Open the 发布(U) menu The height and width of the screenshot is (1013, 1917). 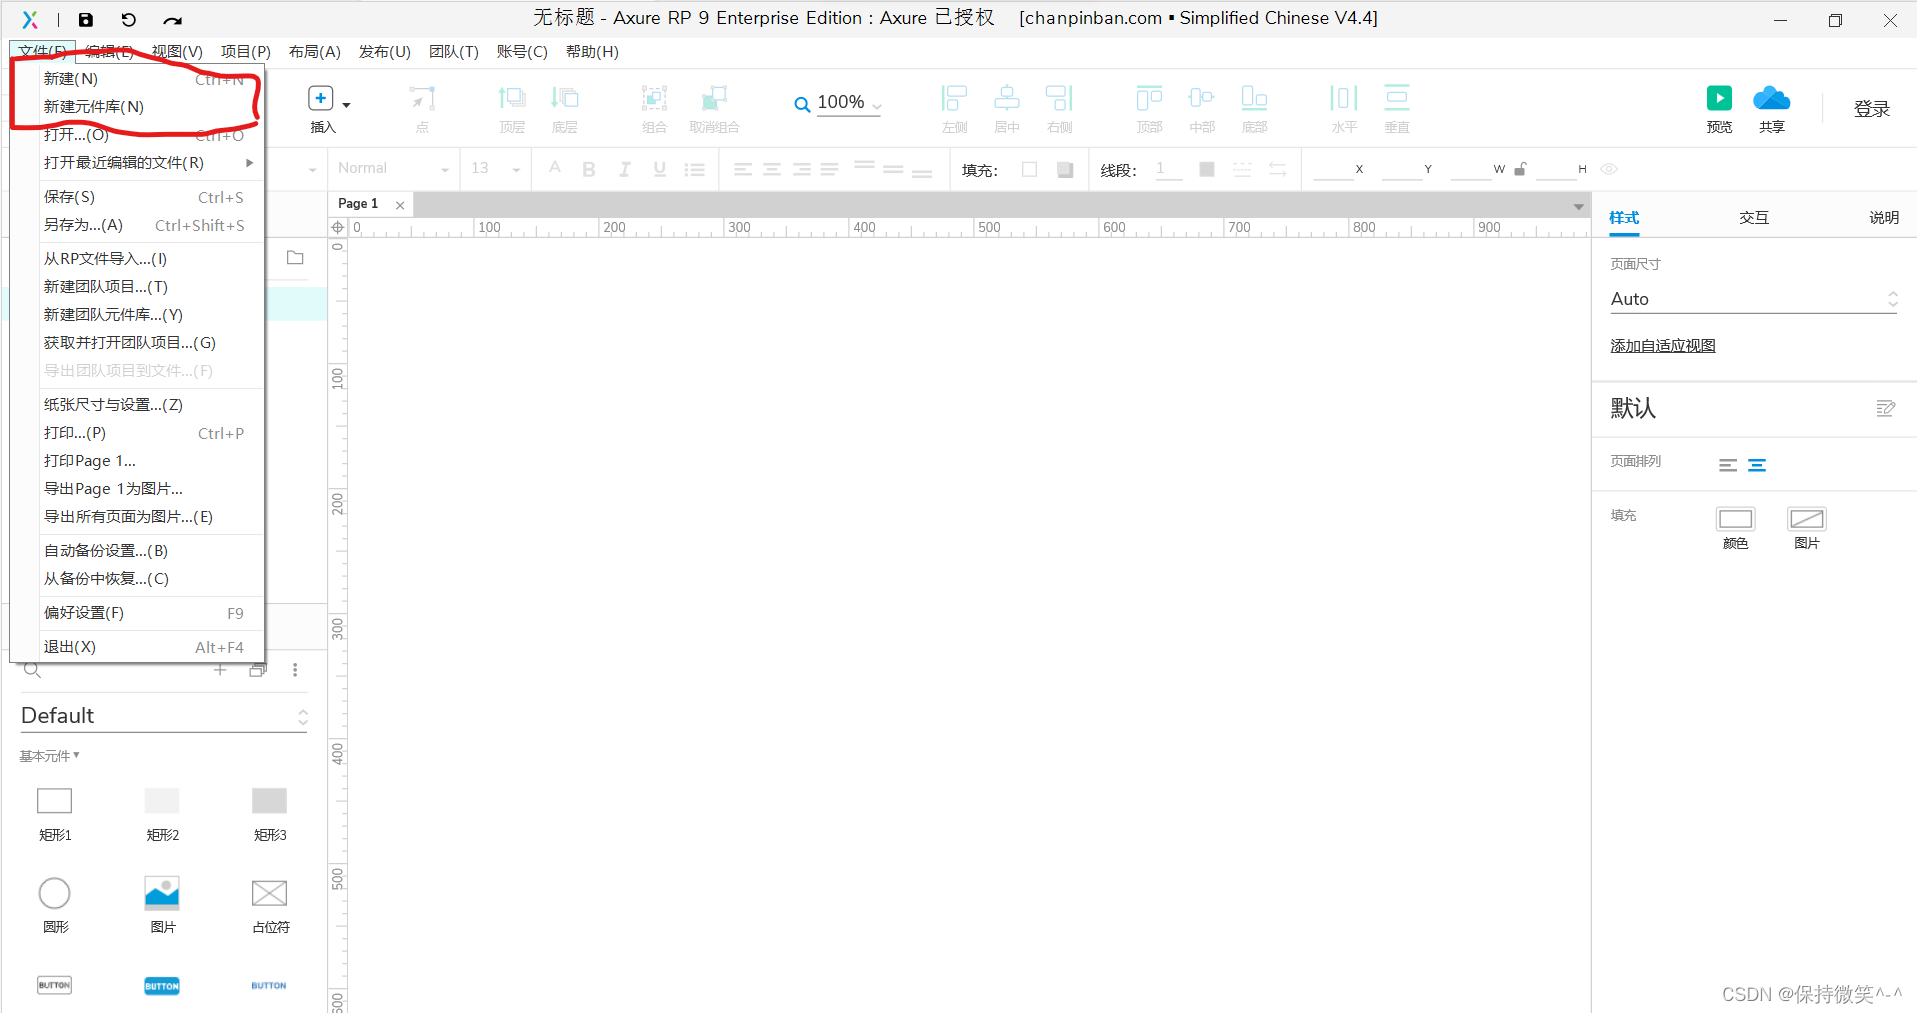point(385,52)
